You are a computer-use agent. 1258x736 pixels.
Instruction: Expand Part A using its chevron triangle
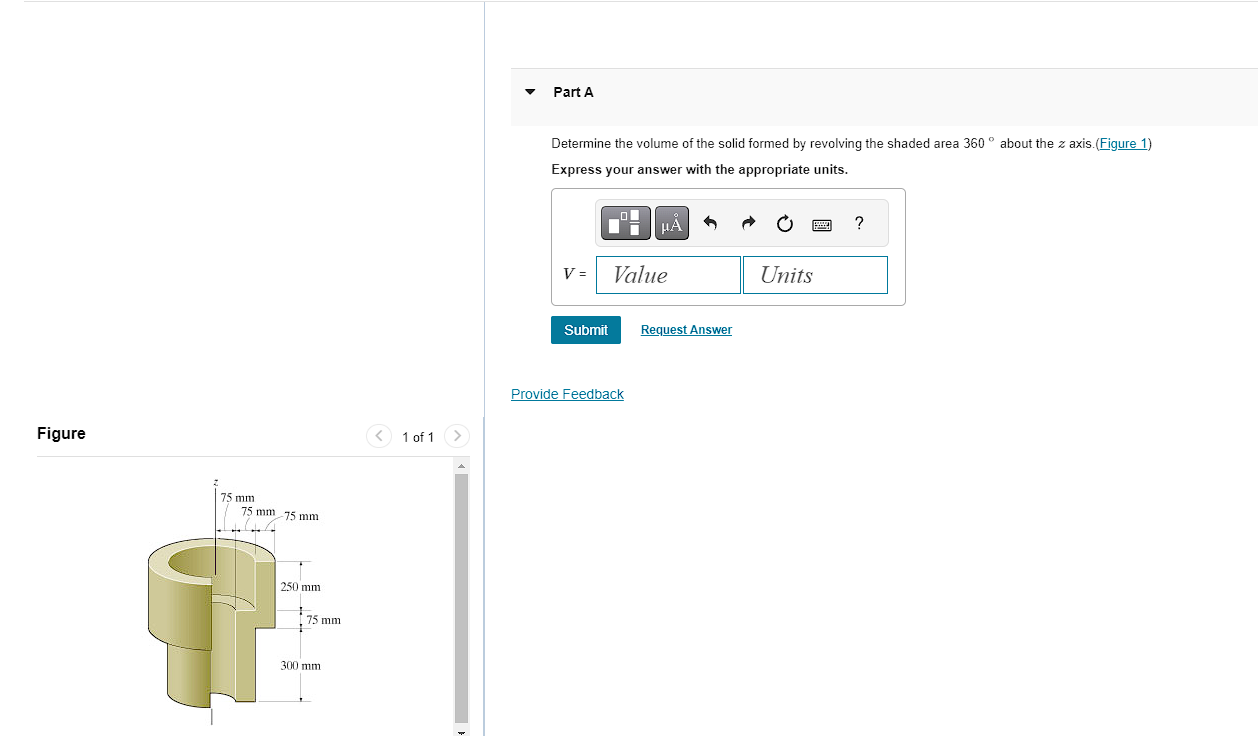coord(530,91)
